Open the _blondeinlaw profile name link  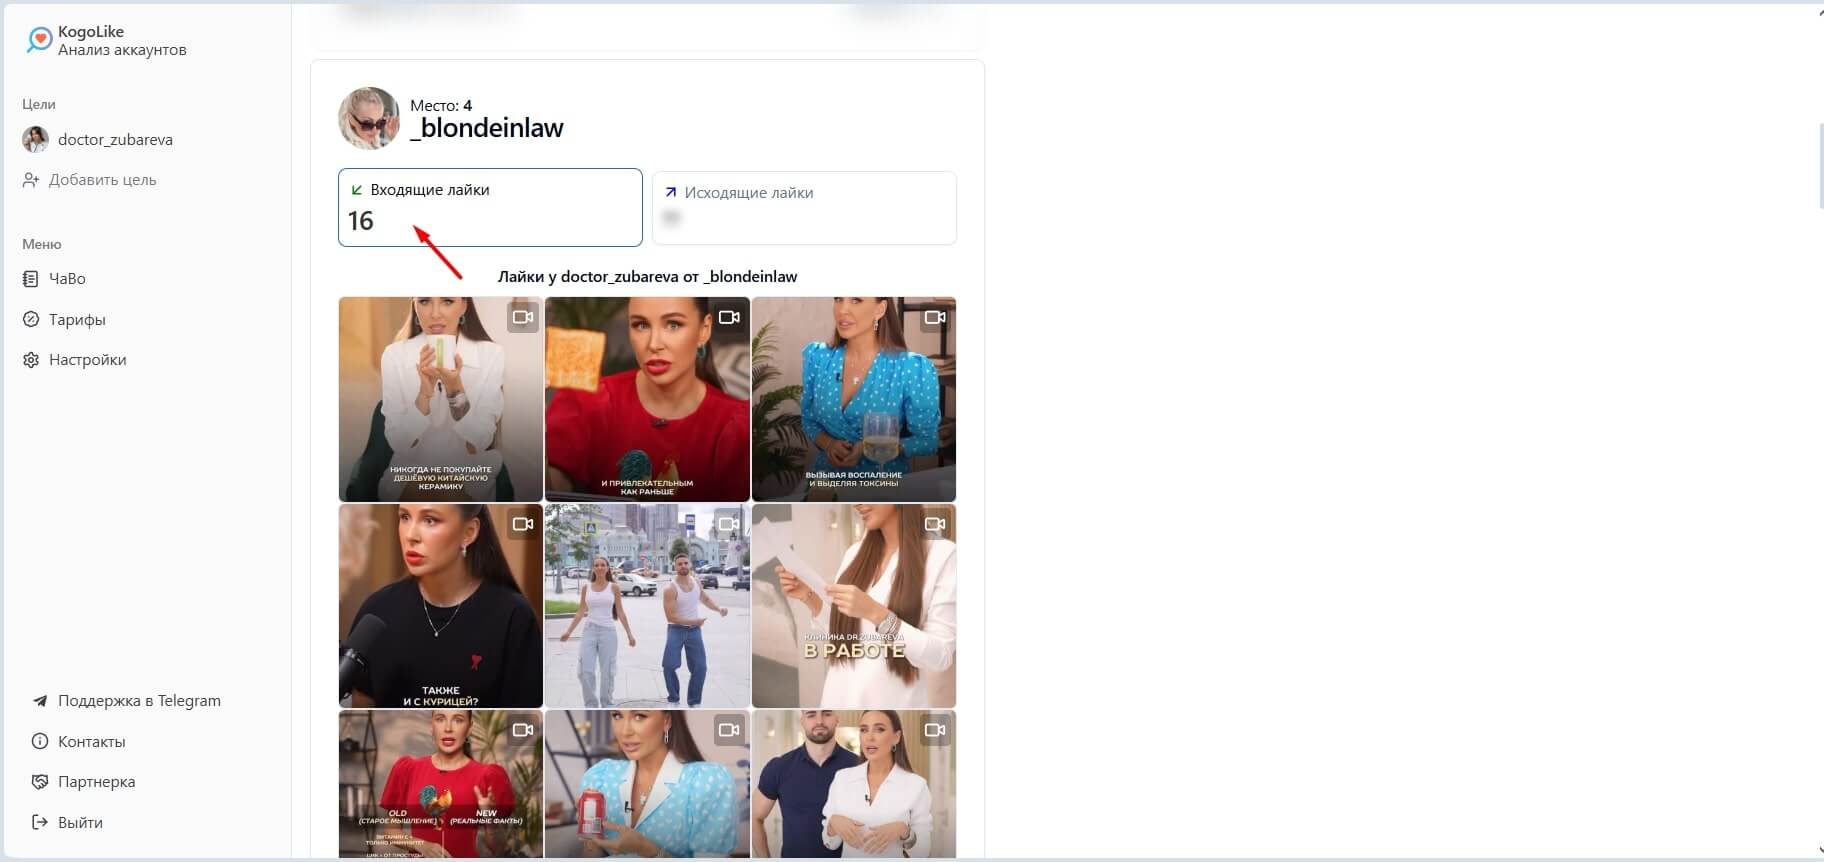coord(487,128)
